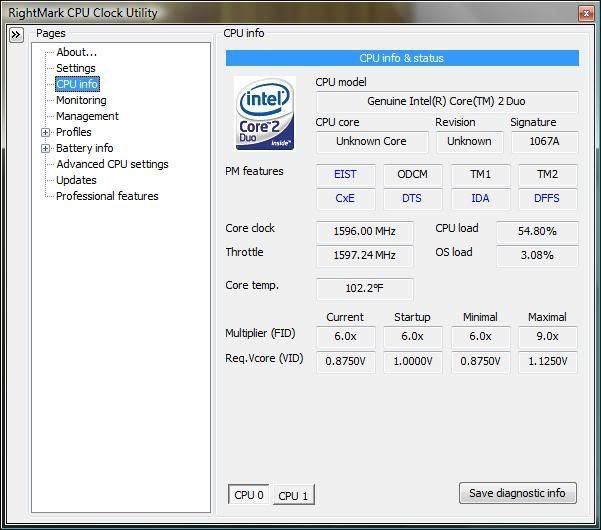Image resolution: width=601 pixels, height=530 pixels.
Task: Click the Core temp value 102.2°F
Action: coord(365,289)
